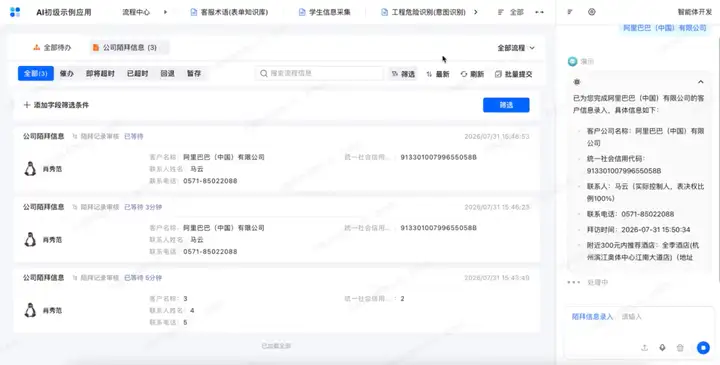Open 智能体开发
Image resolution: width=720 pixels, height=365 pixels.
click(x=694, y=12)
